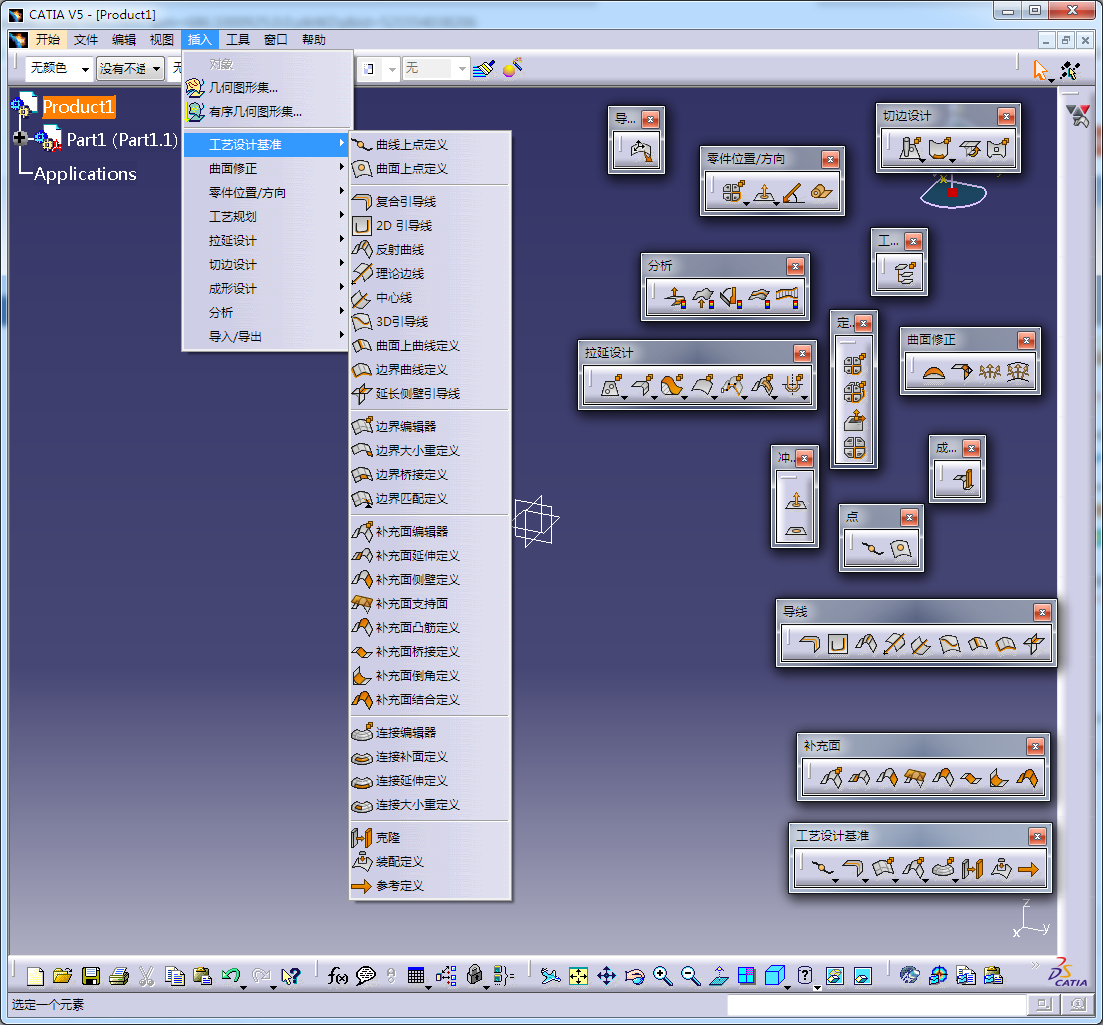Open the 工具 menu
The height and width of the screenshot is (1025, 1103).
(x=237, y=39)
